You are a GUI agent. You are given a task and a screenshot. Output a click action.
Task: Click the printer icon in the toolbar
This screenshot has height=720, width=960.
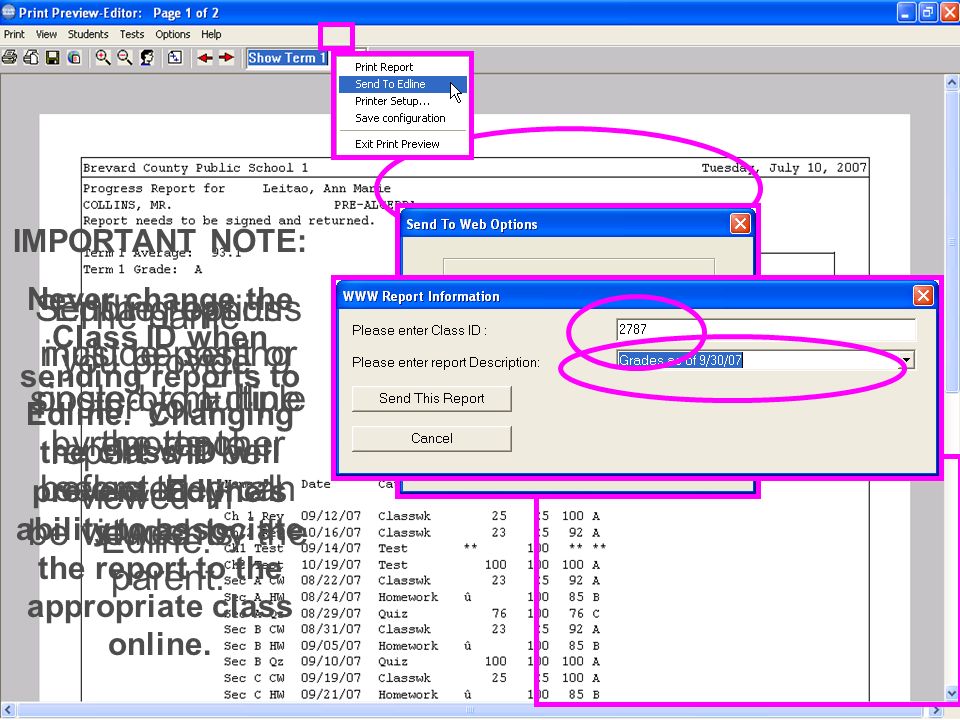[9, 58]
